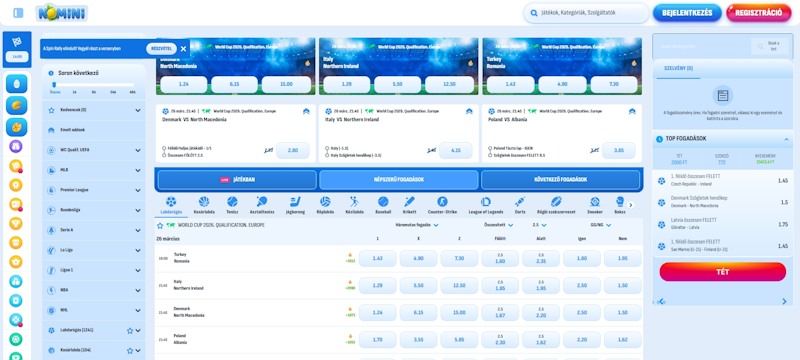This screenshot has height=360, width=800.
Task: Click the BEJELENTKEZÉS login button
Action: (687, 13)
